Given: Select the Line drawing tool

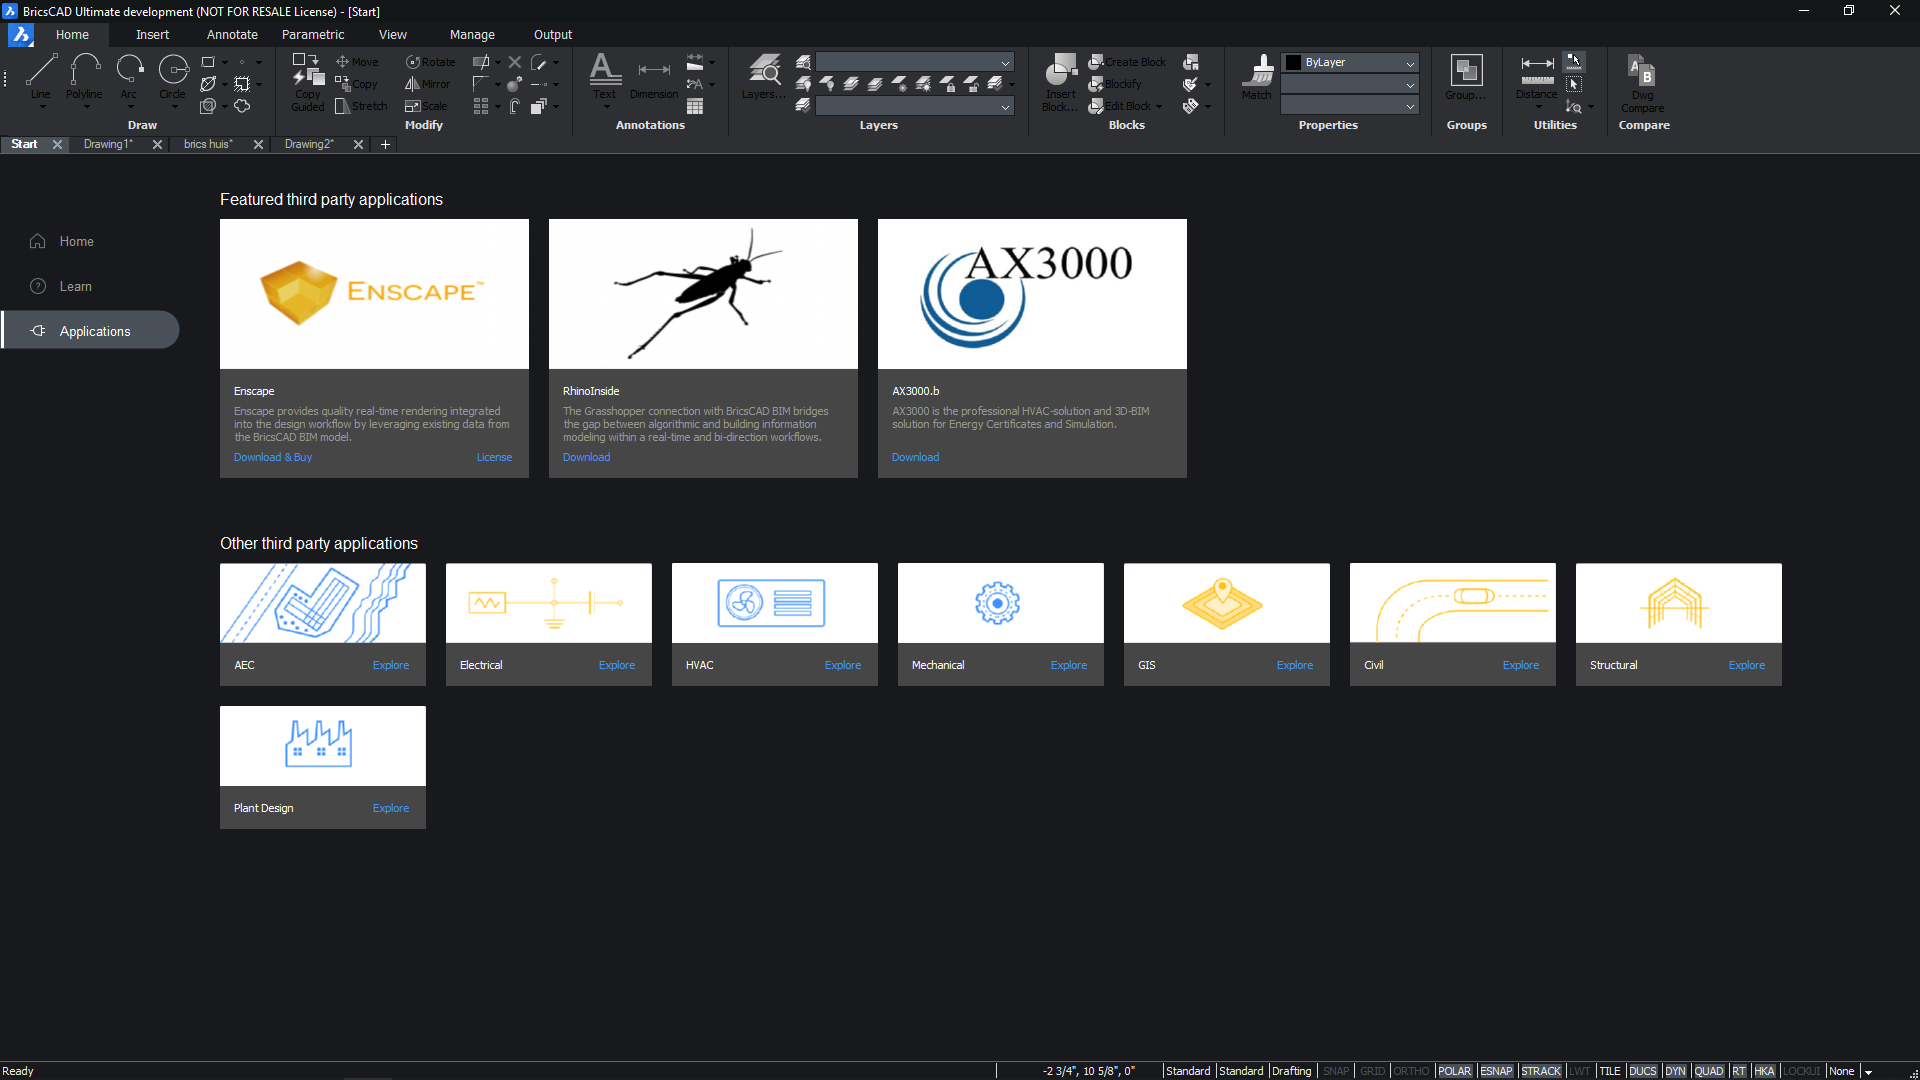Looking at the screenshot, I should (41, 74).
